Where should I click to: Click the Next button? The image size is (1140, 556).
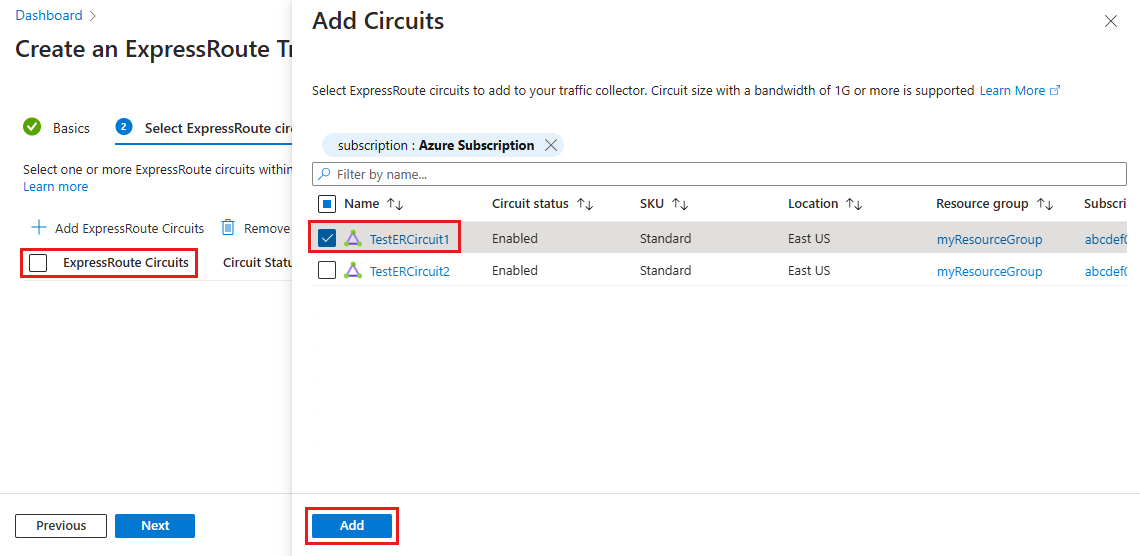(x=155, y=525)
